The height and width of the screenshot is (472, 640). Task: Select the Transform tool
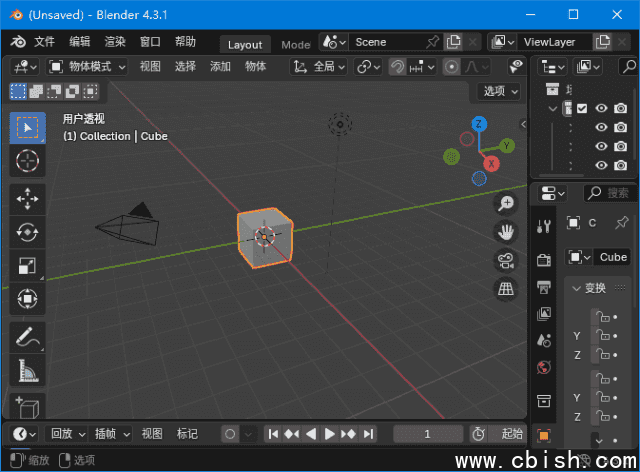(27, 299)
